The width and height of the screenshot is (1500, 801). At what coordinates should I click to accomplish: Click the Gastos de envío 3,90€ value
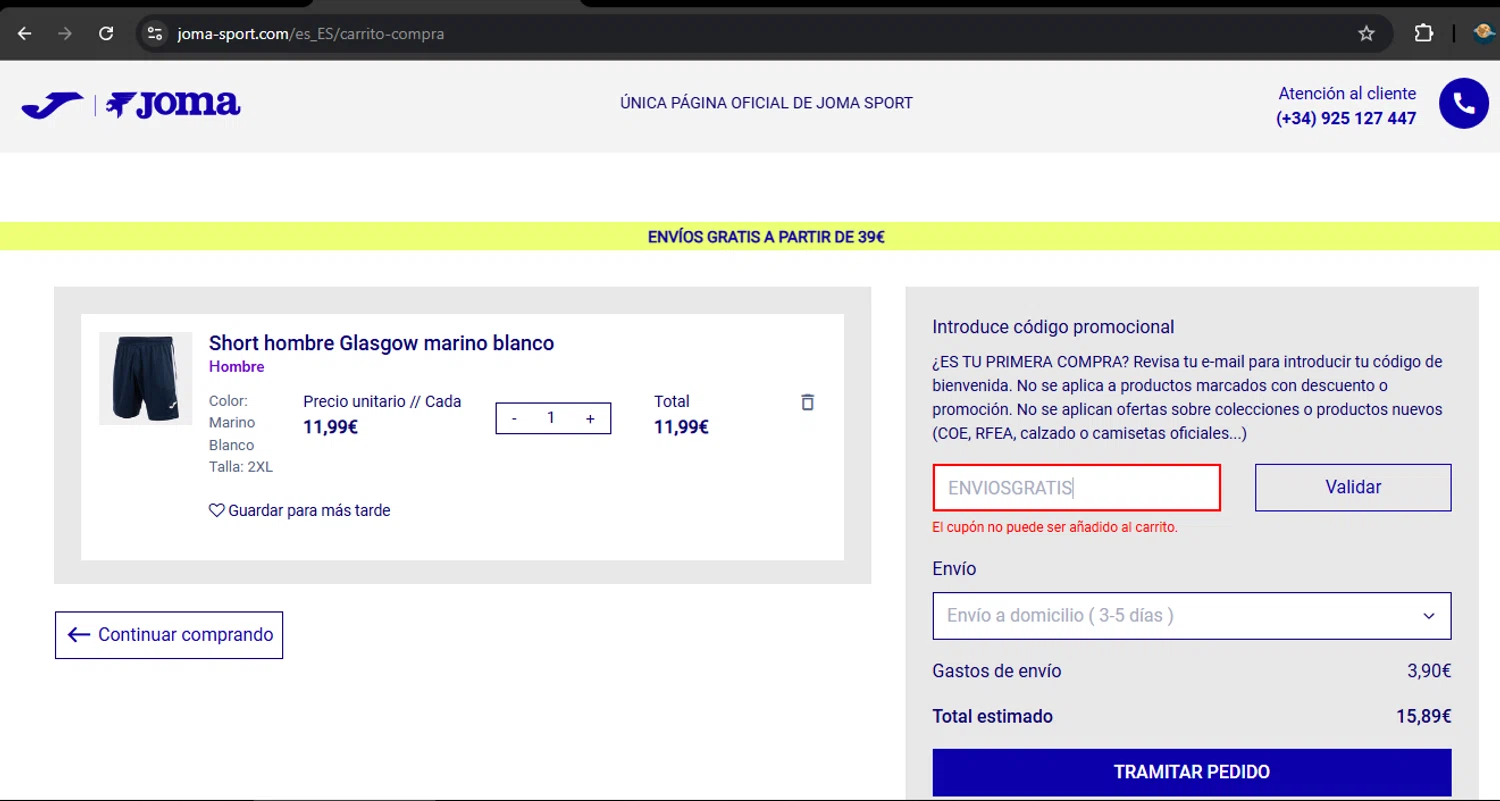(1429, 671)
